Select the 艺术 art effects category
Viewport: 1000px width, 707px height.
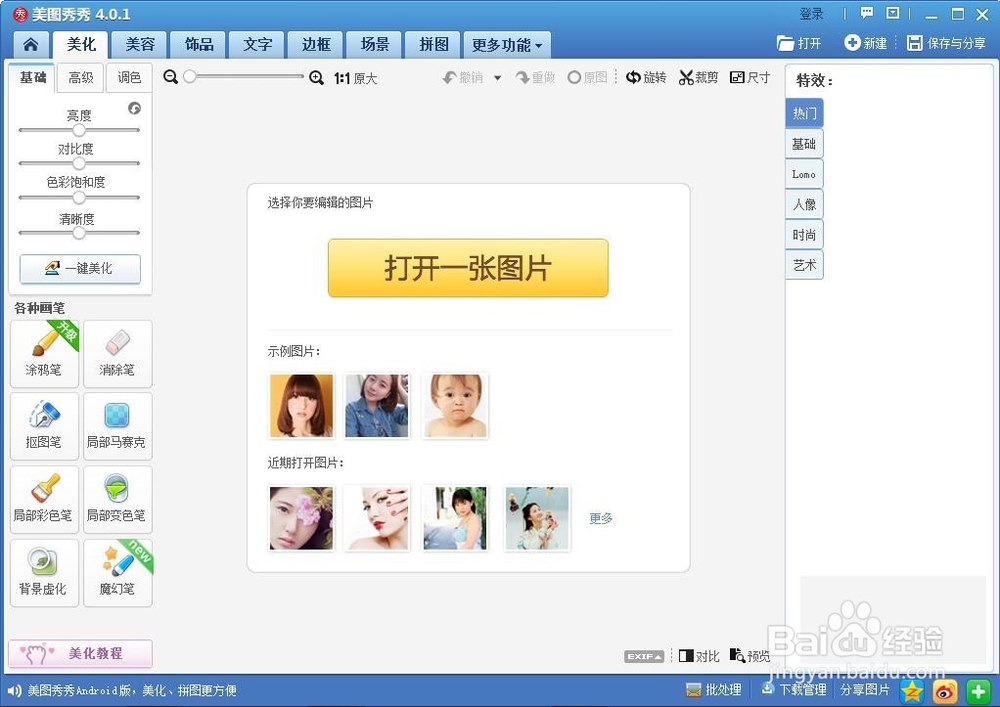[x=804, y=265]
